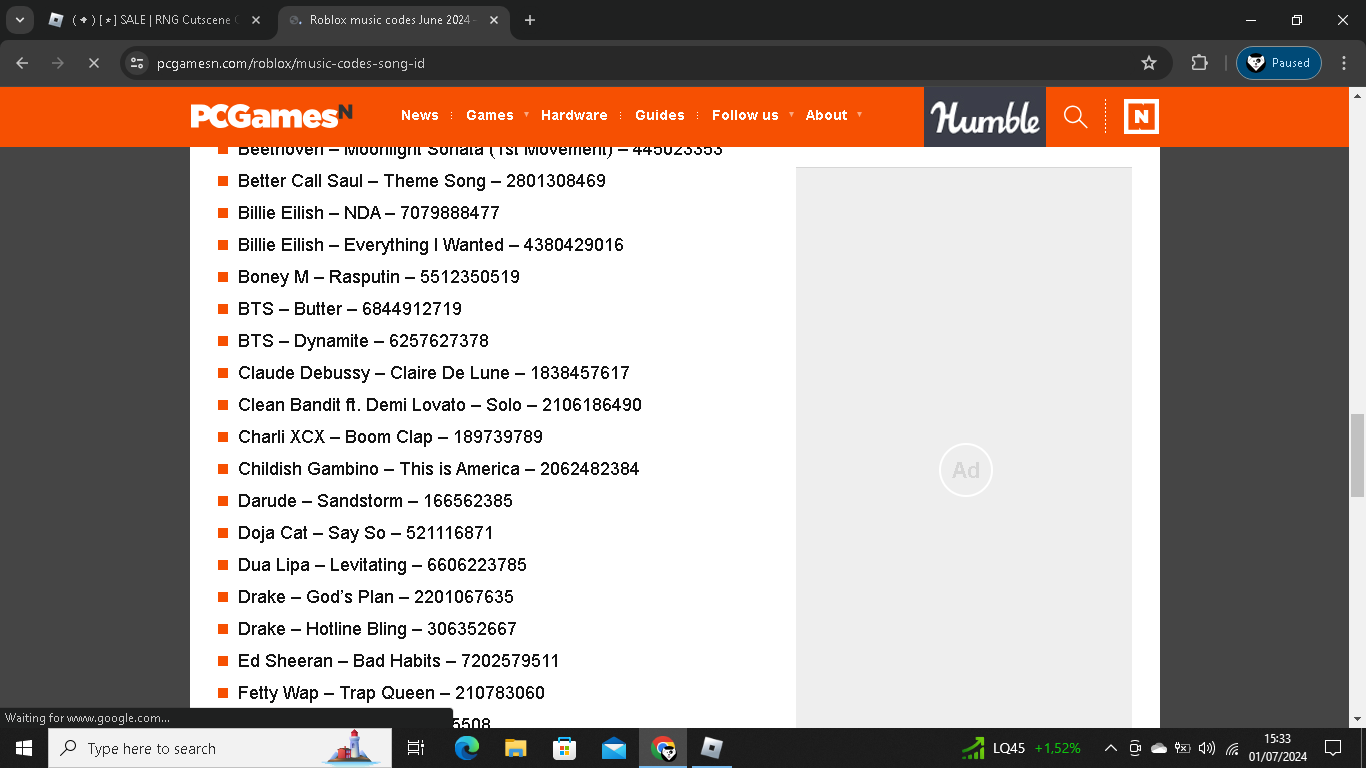The image size is (1366, 768).
Task: Go back to the previous page
Action: [23, 63]
